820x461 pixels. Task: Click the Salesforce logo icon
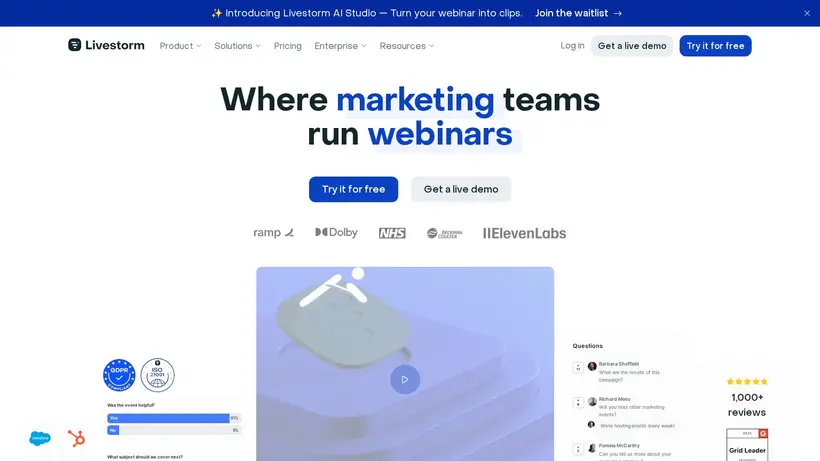[x=40, y=438]
